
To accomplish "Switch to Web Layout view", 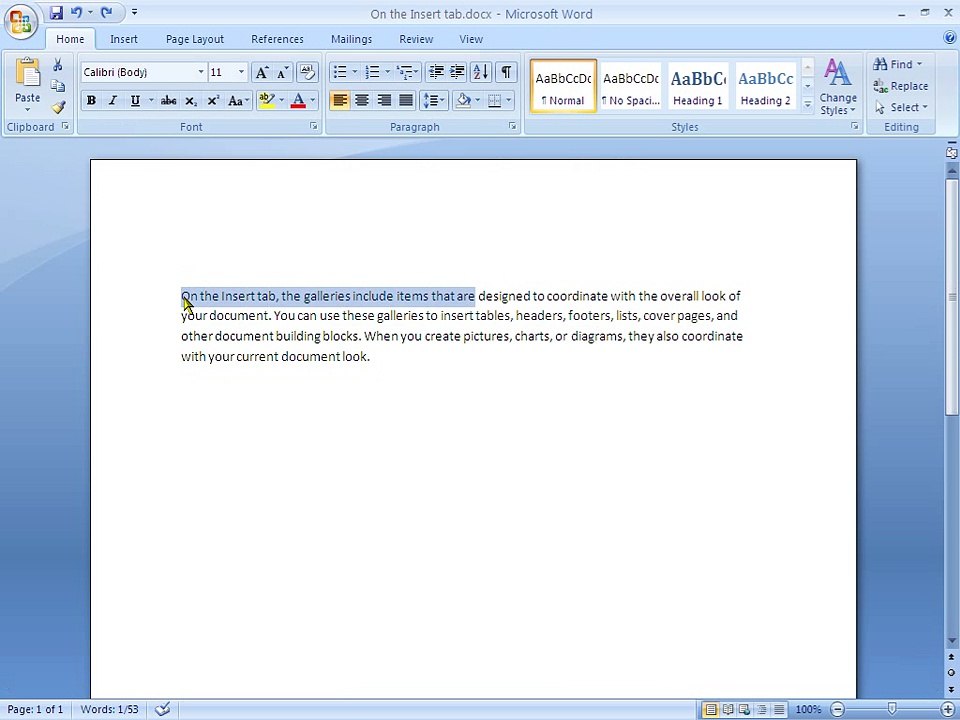I will pyautogui.click(x=744, y=710).
